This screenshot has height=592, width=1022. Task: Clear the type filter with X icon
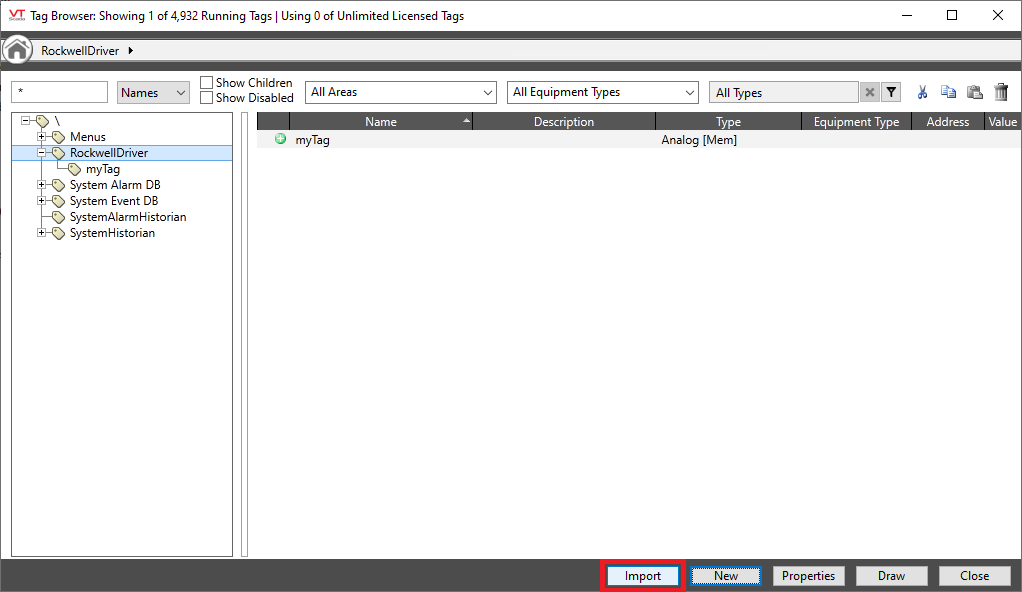(x=870, y=92)
